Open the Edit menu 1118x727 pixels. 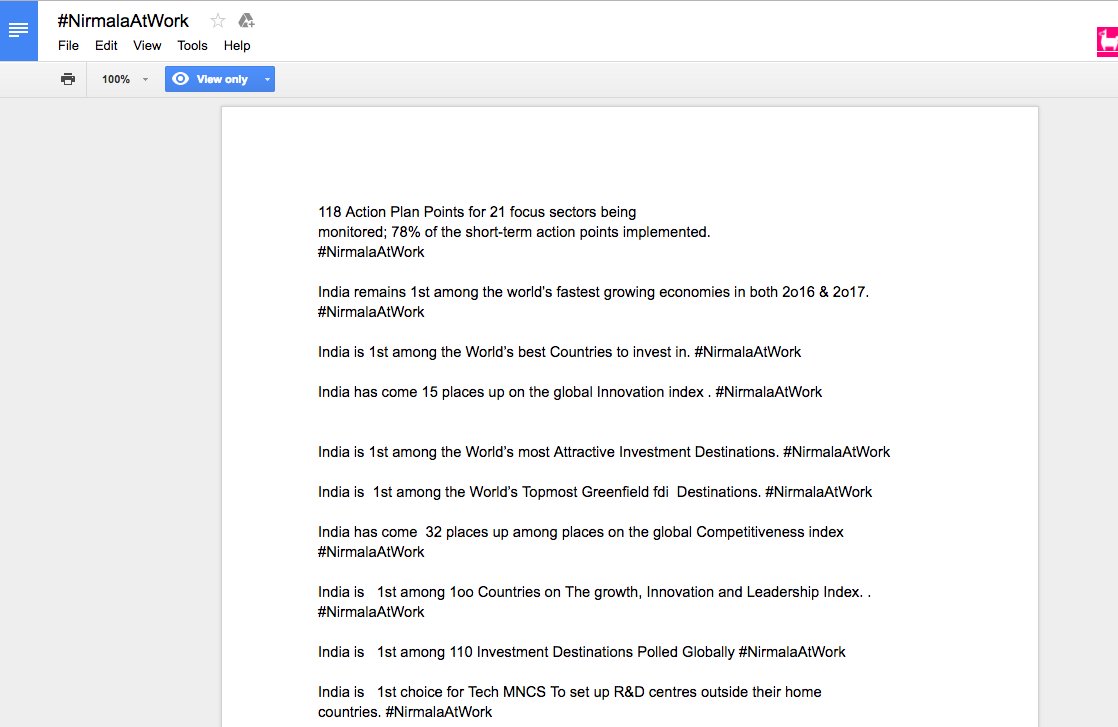[x=106, y=46]
